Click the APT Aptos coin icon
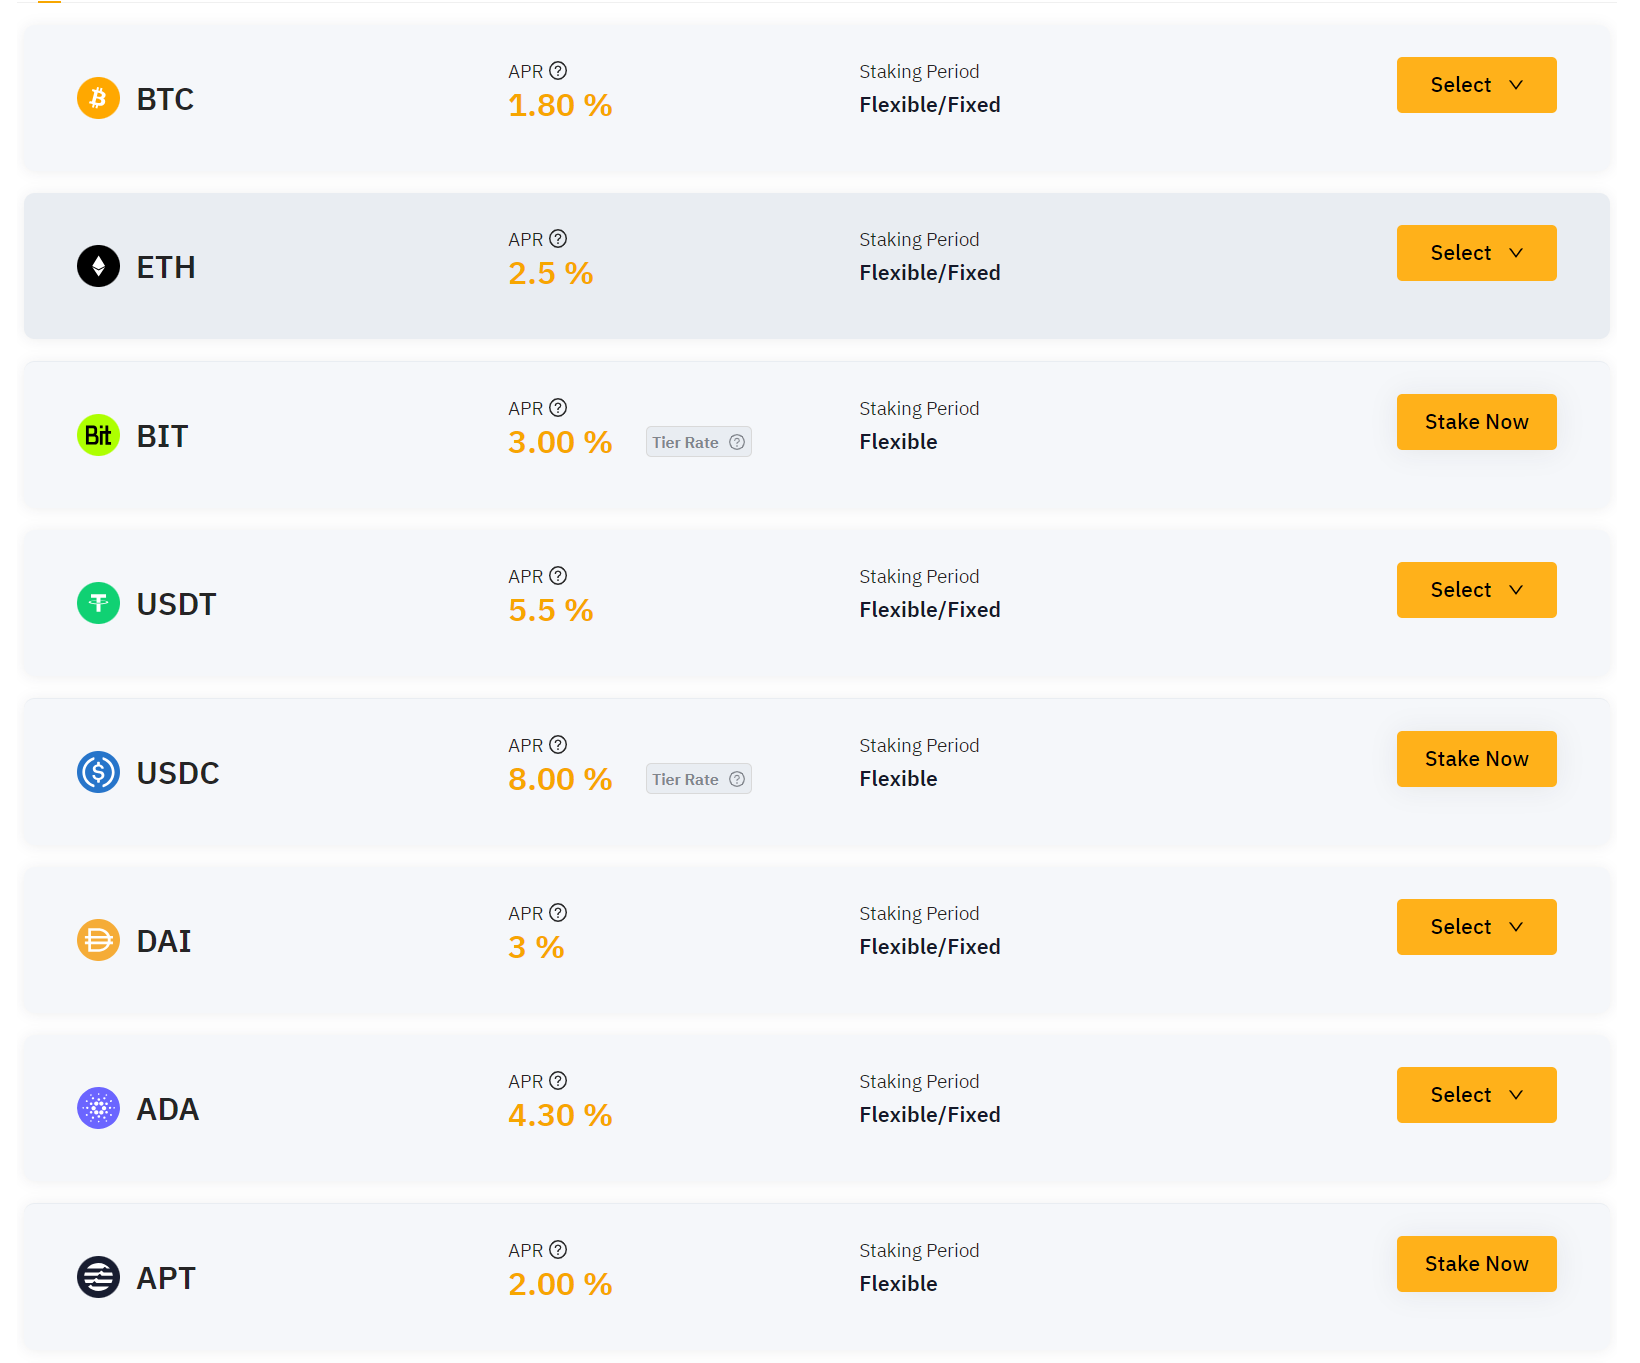 (98, 1277)
